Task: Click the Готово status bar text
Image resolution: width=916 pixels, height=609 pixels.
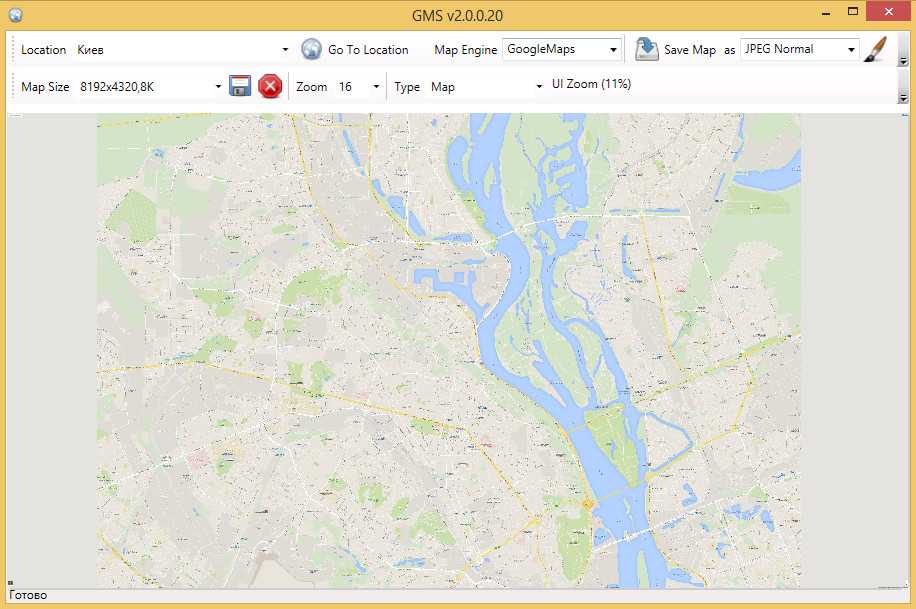Action: click(x=28, y=595)
